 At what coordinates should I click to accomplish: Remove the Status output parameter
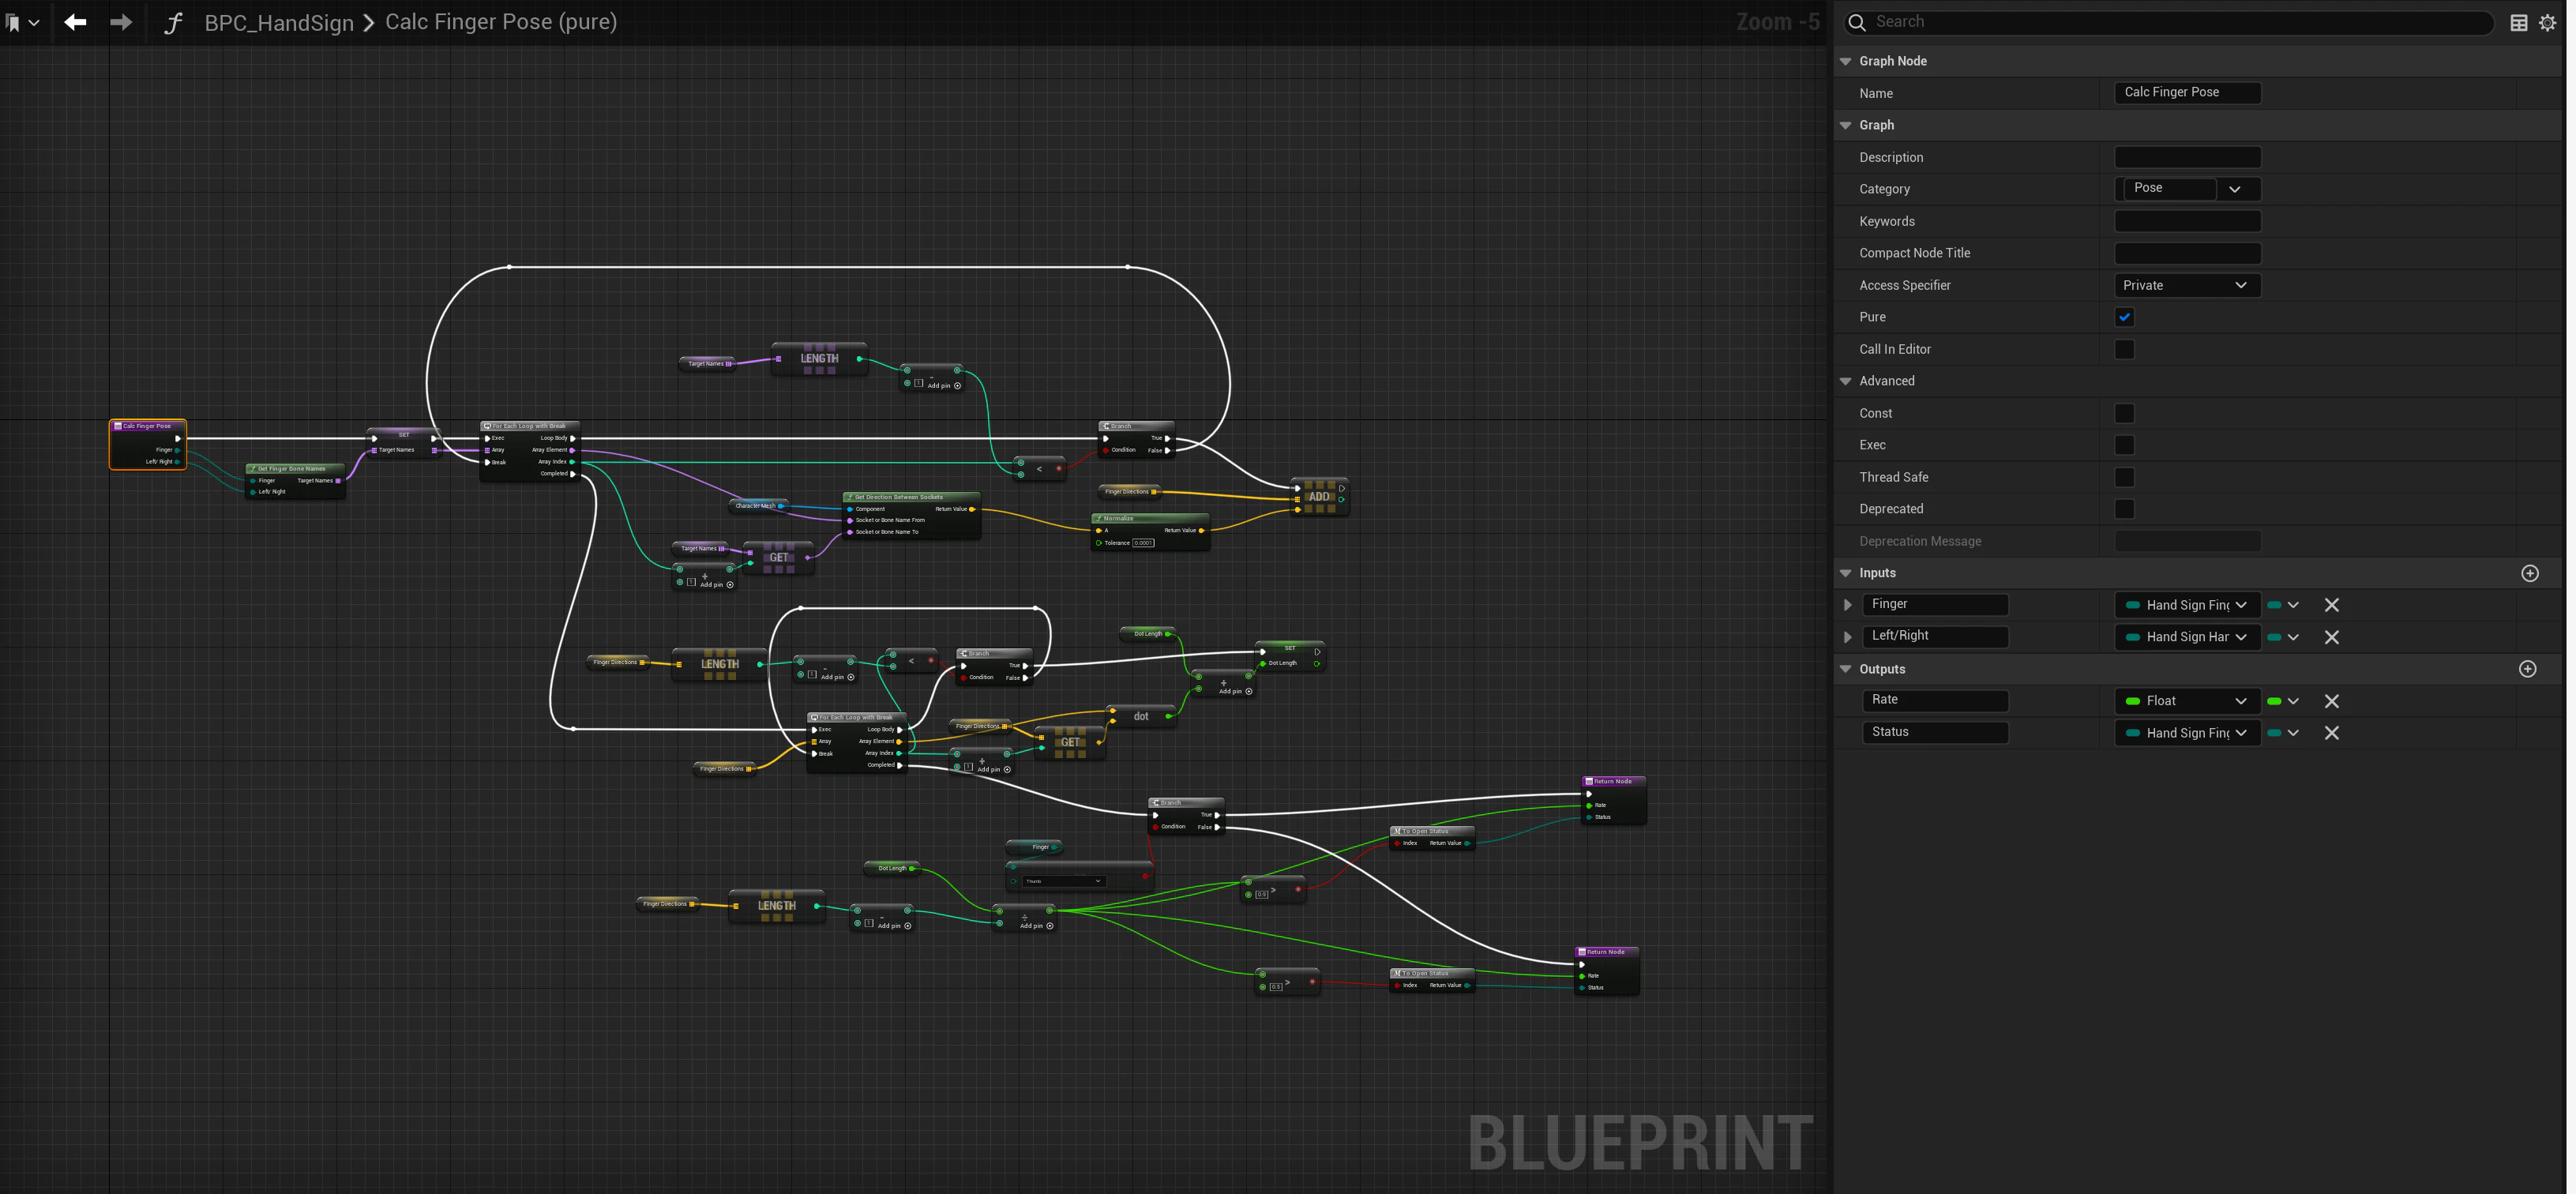click(2332, 733)
